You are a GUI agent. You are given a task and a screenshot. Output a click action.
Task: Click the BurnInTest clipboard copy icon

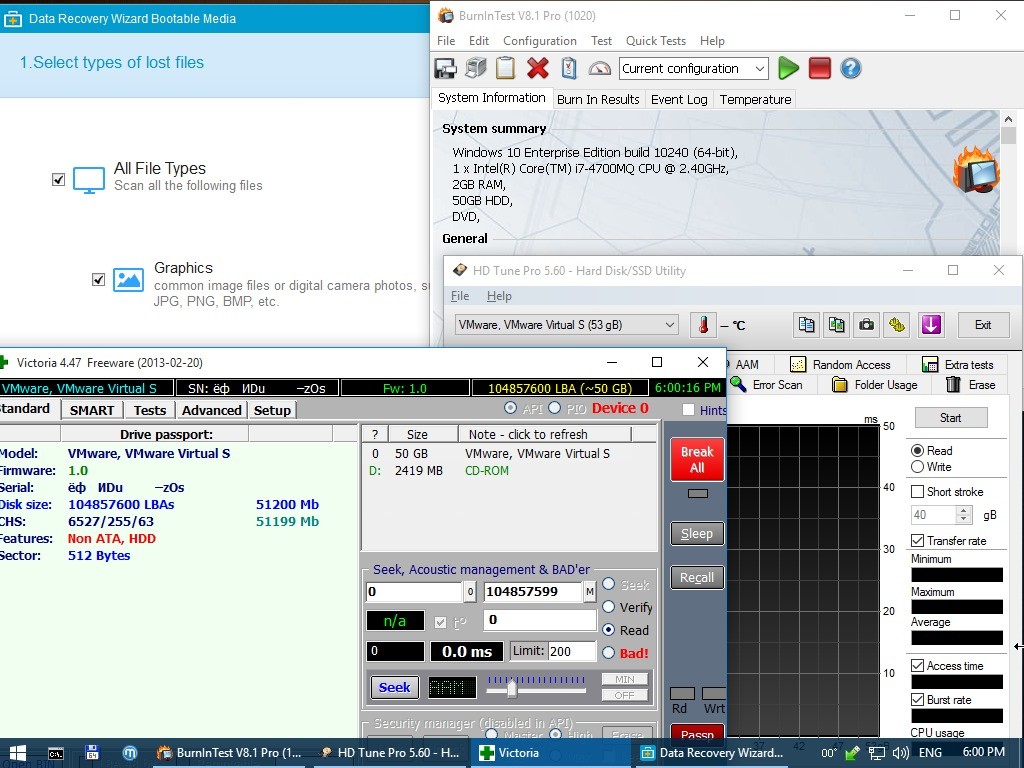(x=505, y=68)
